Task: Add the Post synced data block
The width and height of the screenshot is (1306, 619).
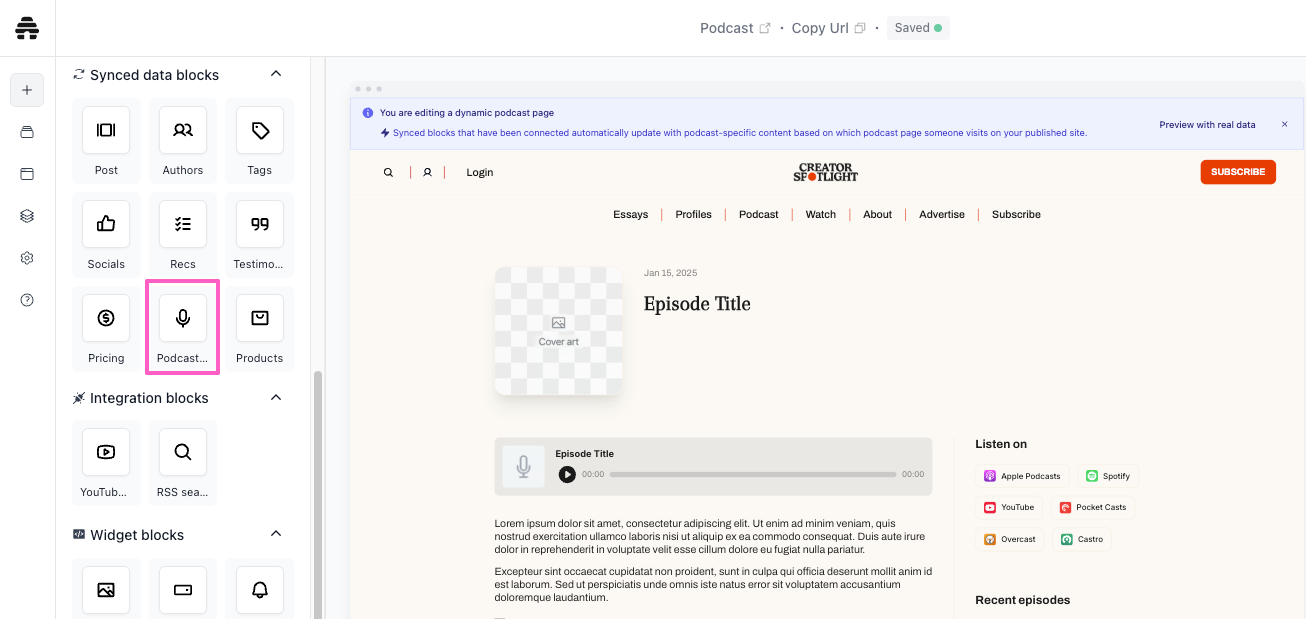Action: [106, 131]
